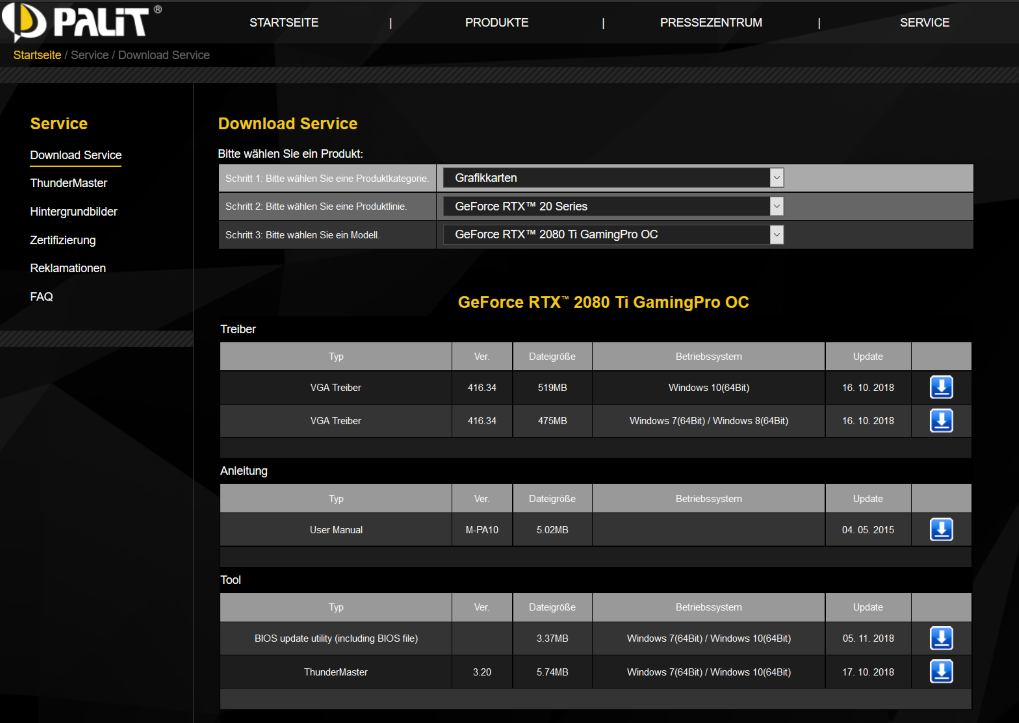Click file size 5.02MB in Anleitung table
The height and width of the screenshot is (723, 1019).
point(552,530)
